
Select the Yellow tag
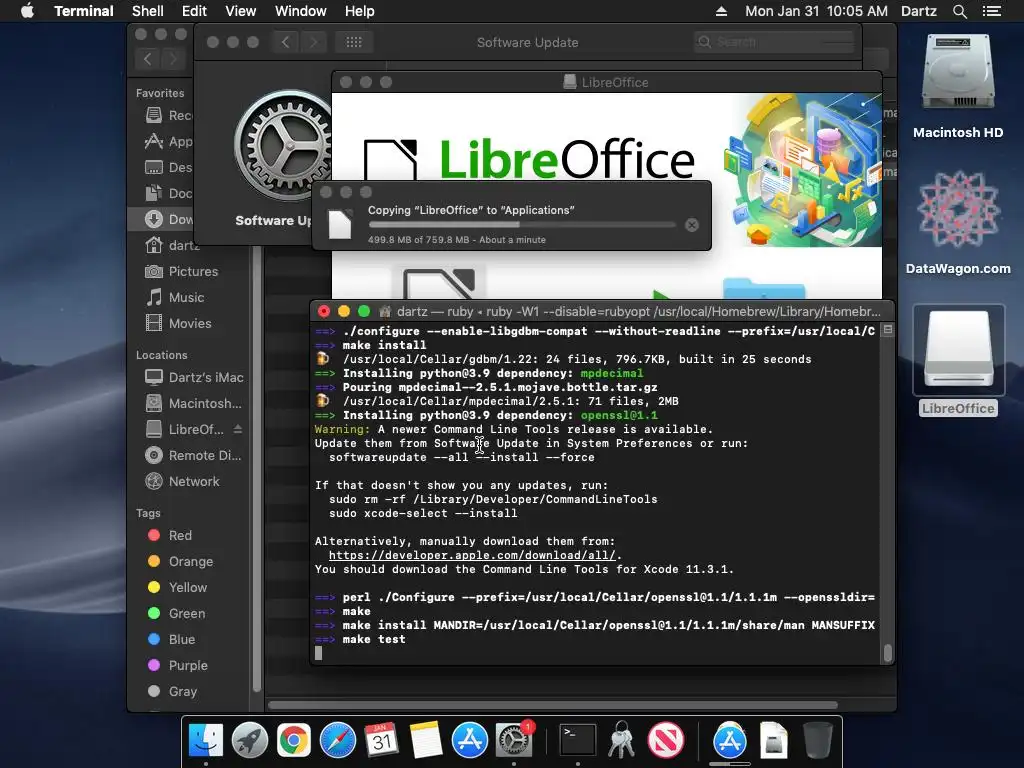(x=188, y=587)
